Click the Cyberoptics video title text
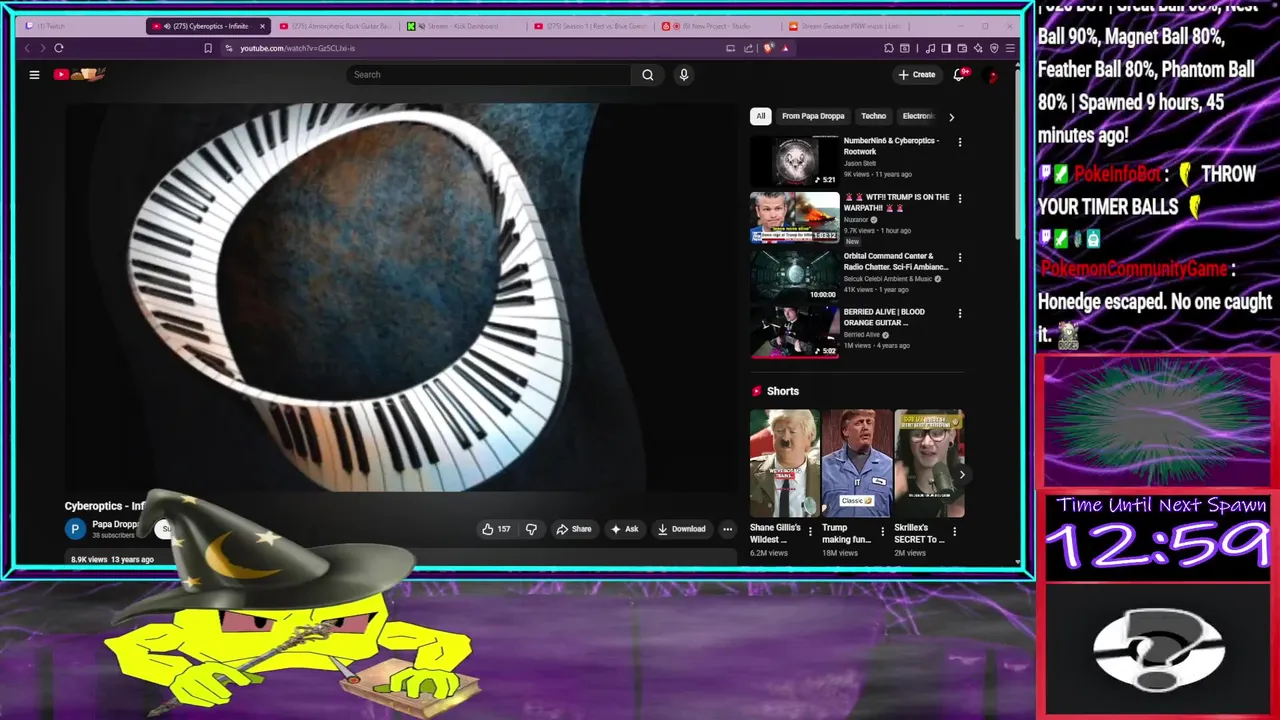Image resolution: width=1280 pixels, height=720 pixels. click(105, 506)
